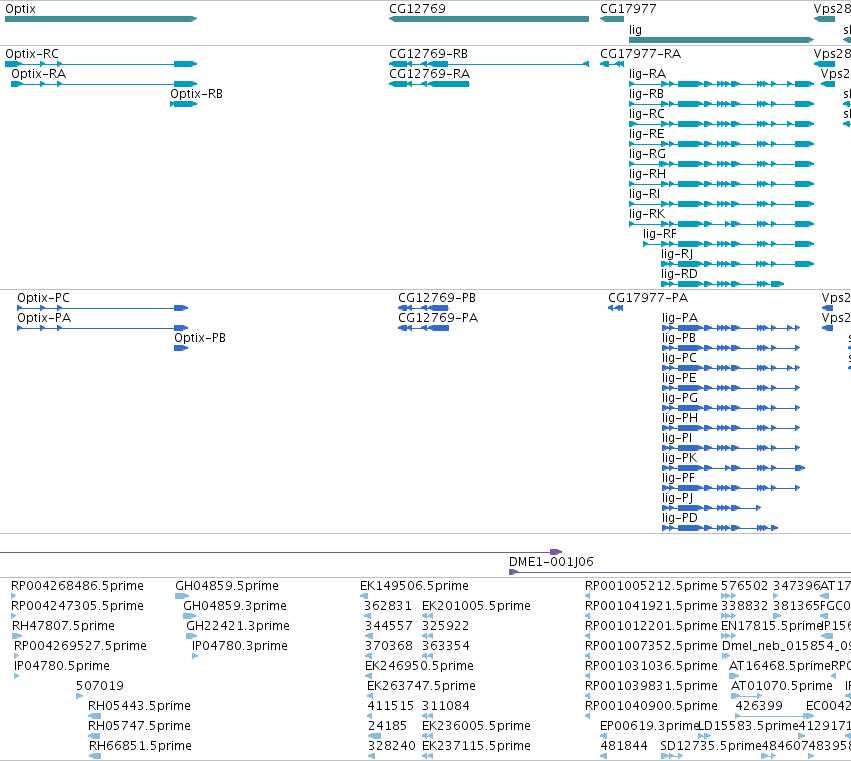Click the Optix-RB transcript label
851x761 pixels.
click(x=196, y=94)
